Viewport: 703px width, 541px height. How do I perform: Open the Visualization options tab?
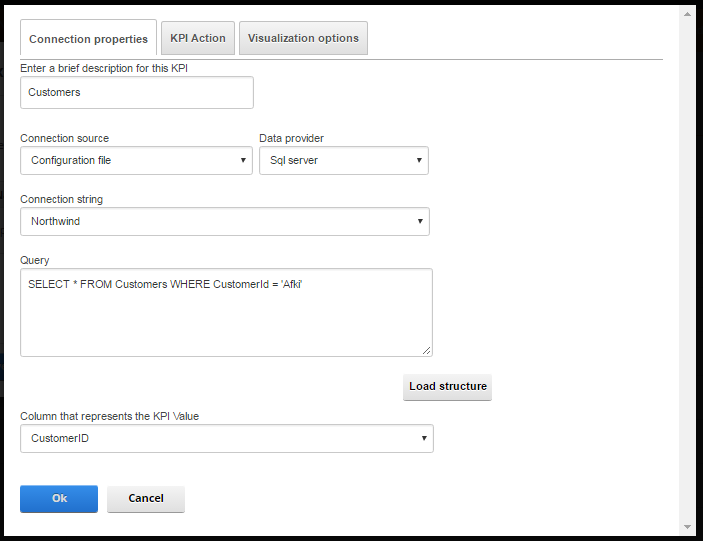click(303, 38)
